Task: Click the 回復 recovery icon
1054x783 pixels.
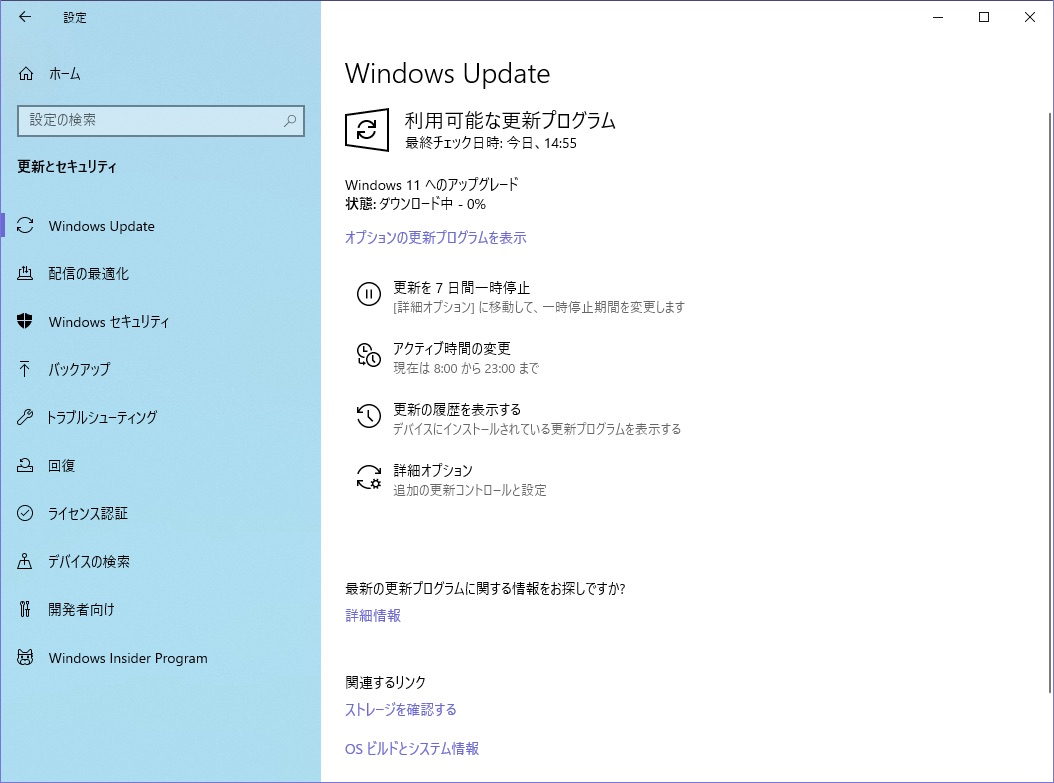Action: 25,465
